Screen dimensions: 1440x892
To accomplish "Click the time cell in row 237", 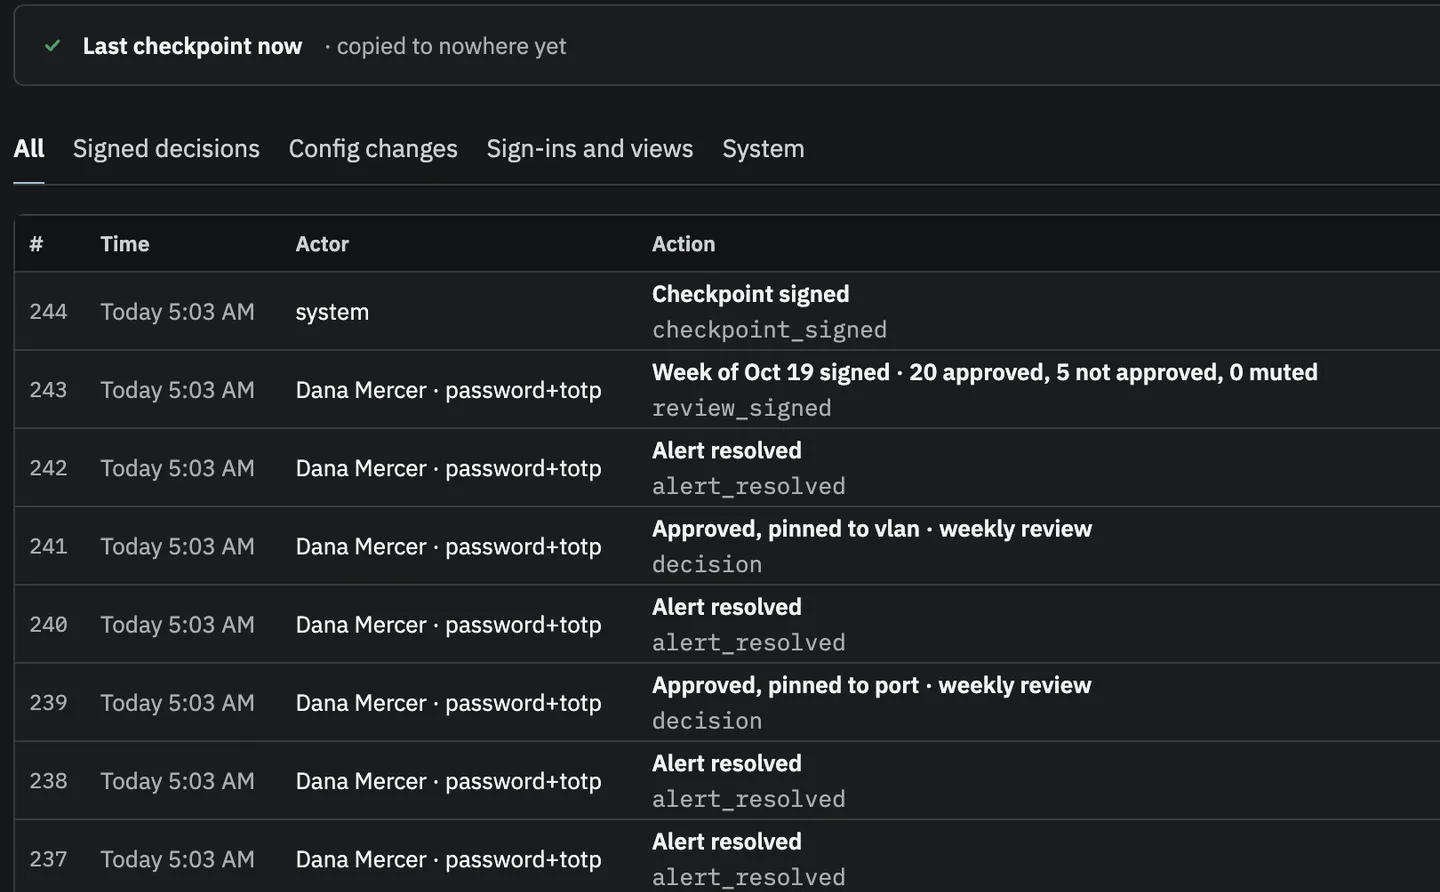I will point(178,859).
